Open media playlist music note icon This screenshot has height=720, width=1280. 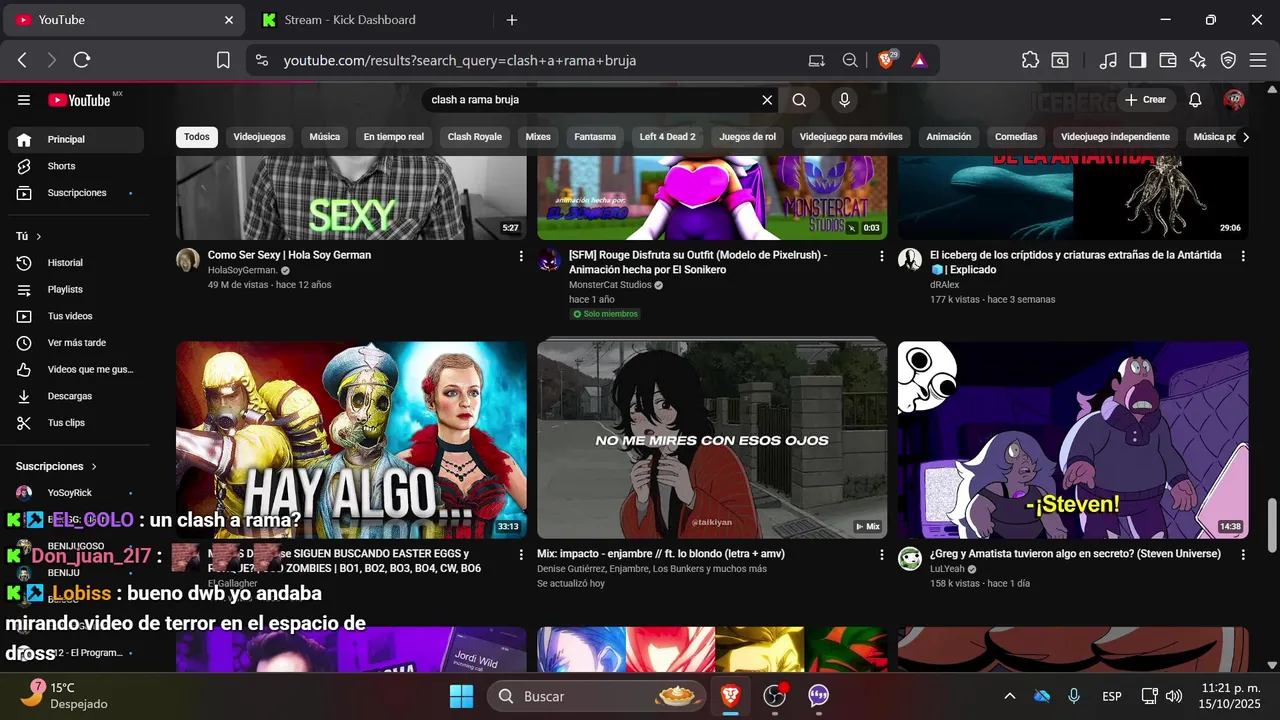click(x=1107, y=60)
